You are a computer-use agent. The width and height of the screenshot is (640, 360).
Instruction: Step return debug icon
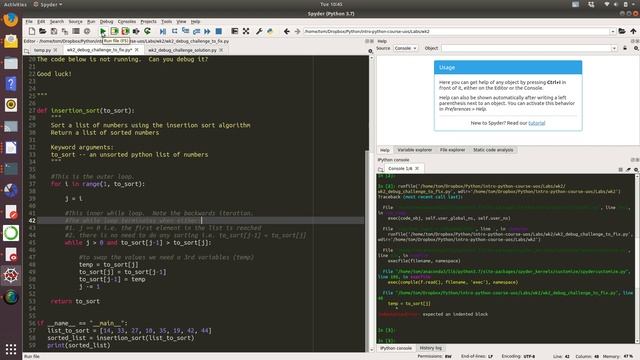tap(196, 31)
